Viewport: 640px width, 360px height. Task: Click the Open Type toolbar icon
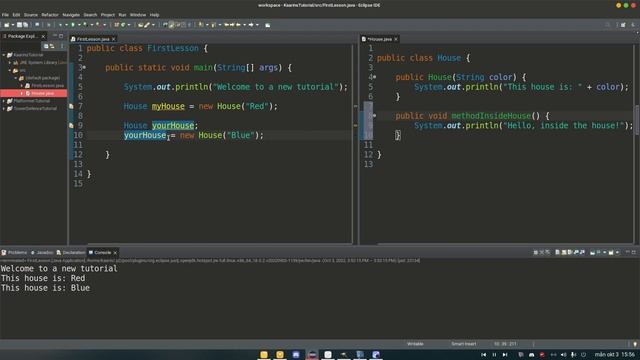click(x=141, y=25)
